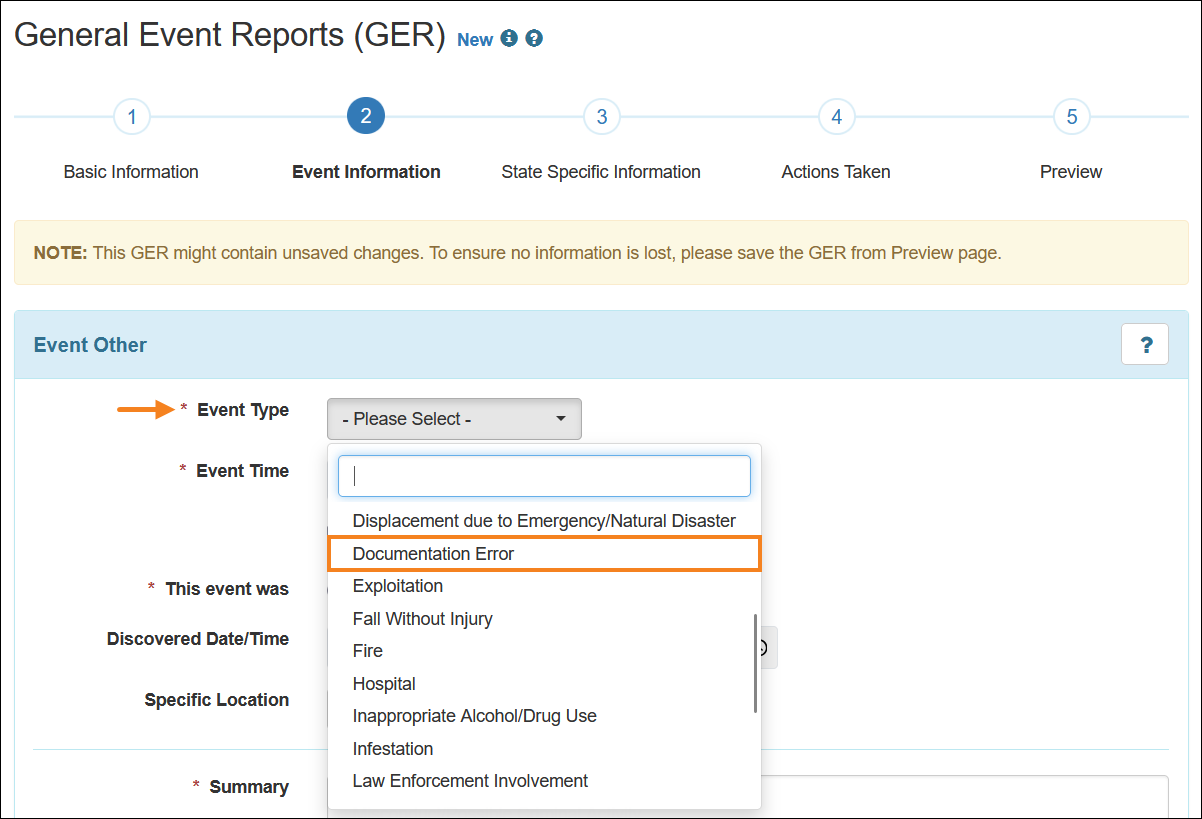
Task: Pick Hospital event type
Action: pos(544,684)
